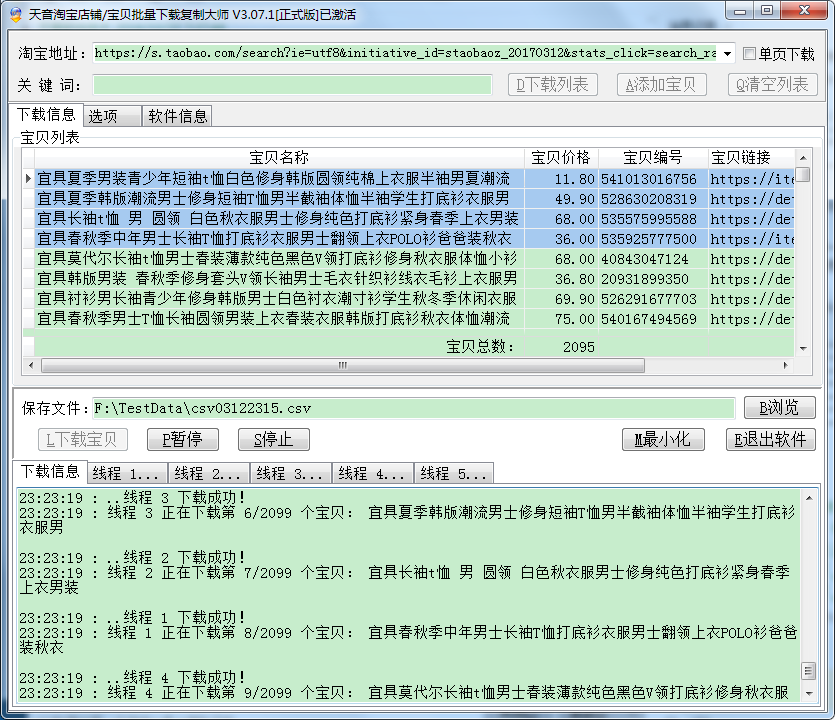This screenshot has width=835, height=720.
Task: Click the M最小化 button
Action: click(663, 440)
